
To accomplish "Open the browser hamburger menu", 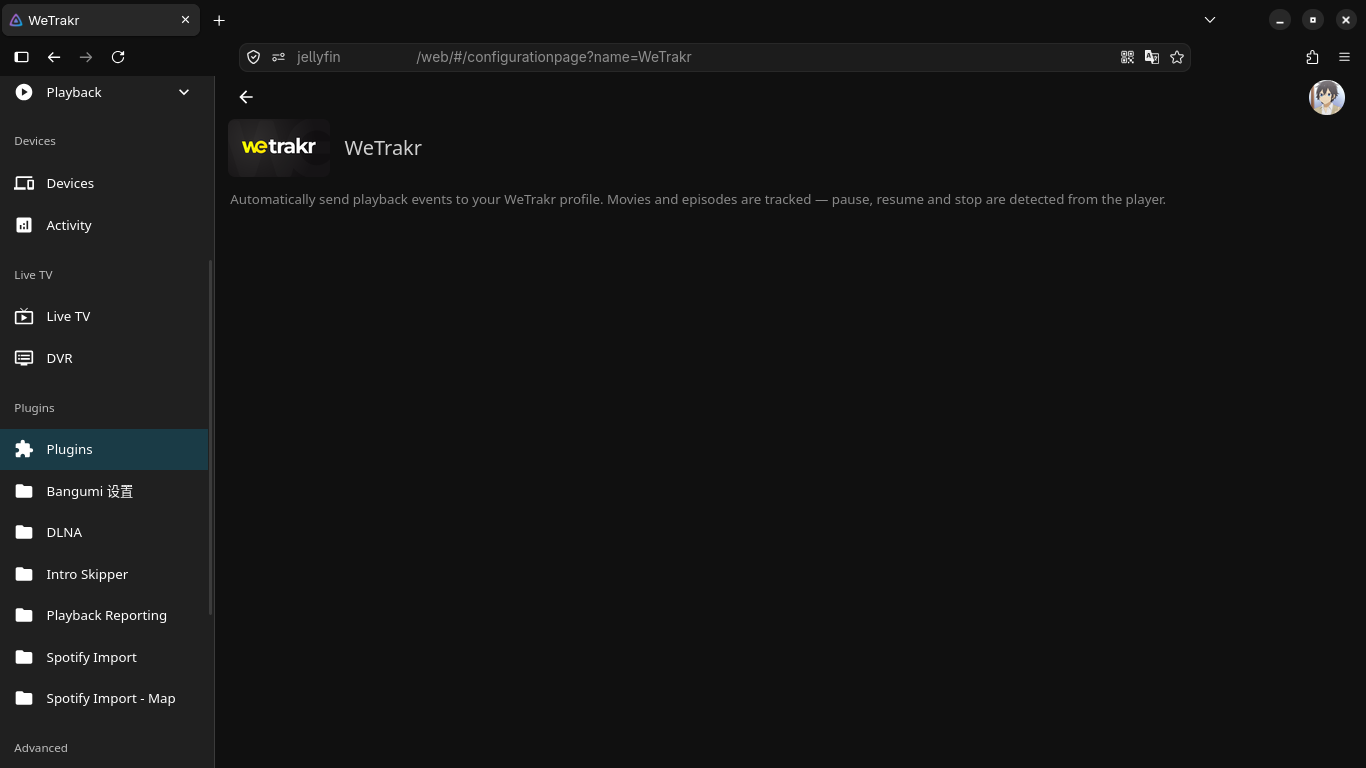I will click(x=1345, y=57).
